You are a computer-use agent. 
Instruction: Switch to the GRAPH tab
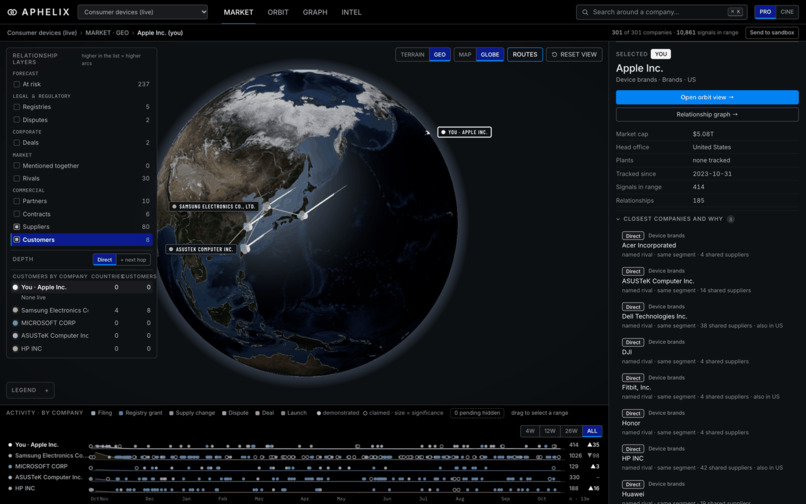[x=315, y=12]
